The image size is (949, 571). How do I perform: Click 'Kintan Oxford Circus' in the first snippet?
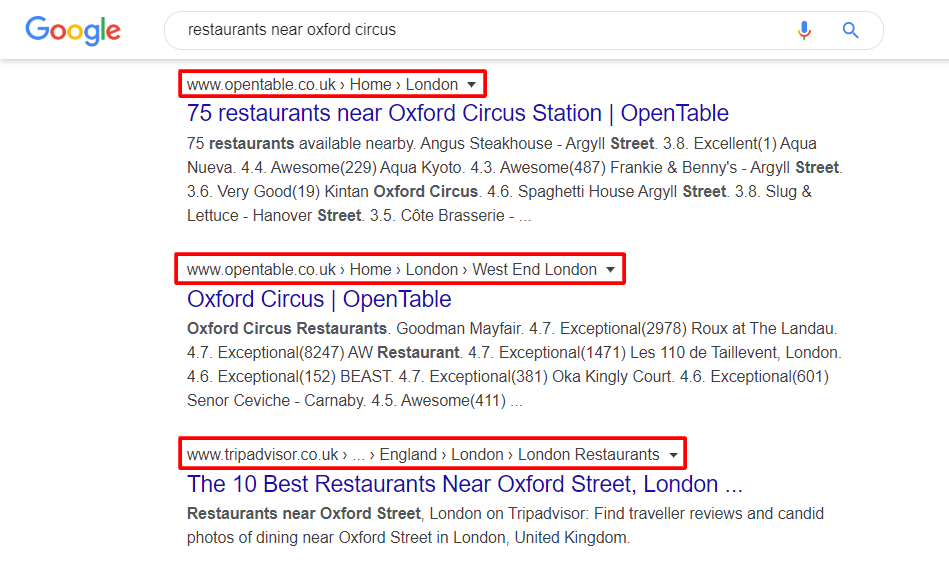click(x=401, y=191)
